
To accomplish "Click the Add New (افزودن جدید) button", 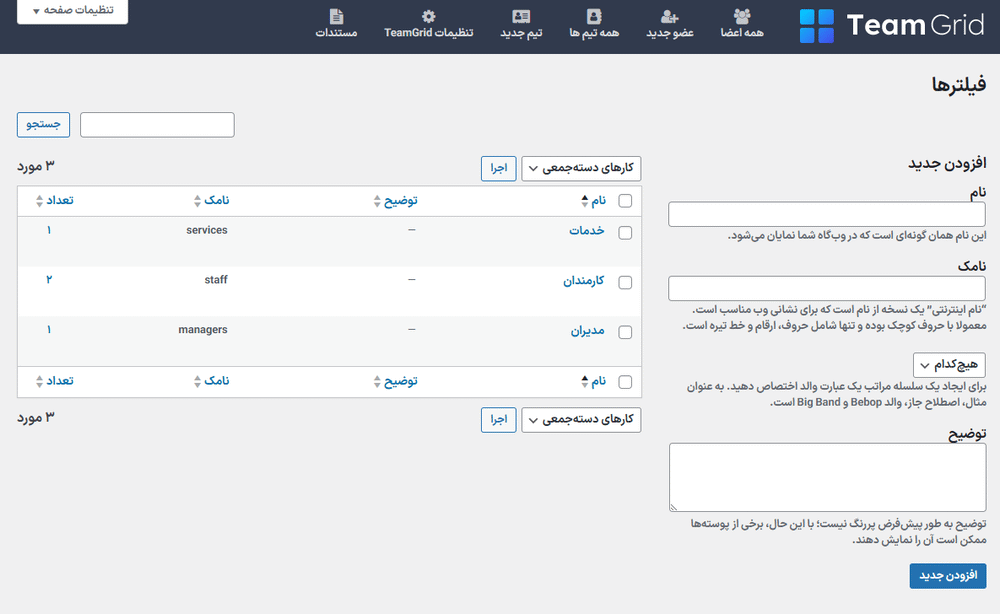I will pos(947,576).
